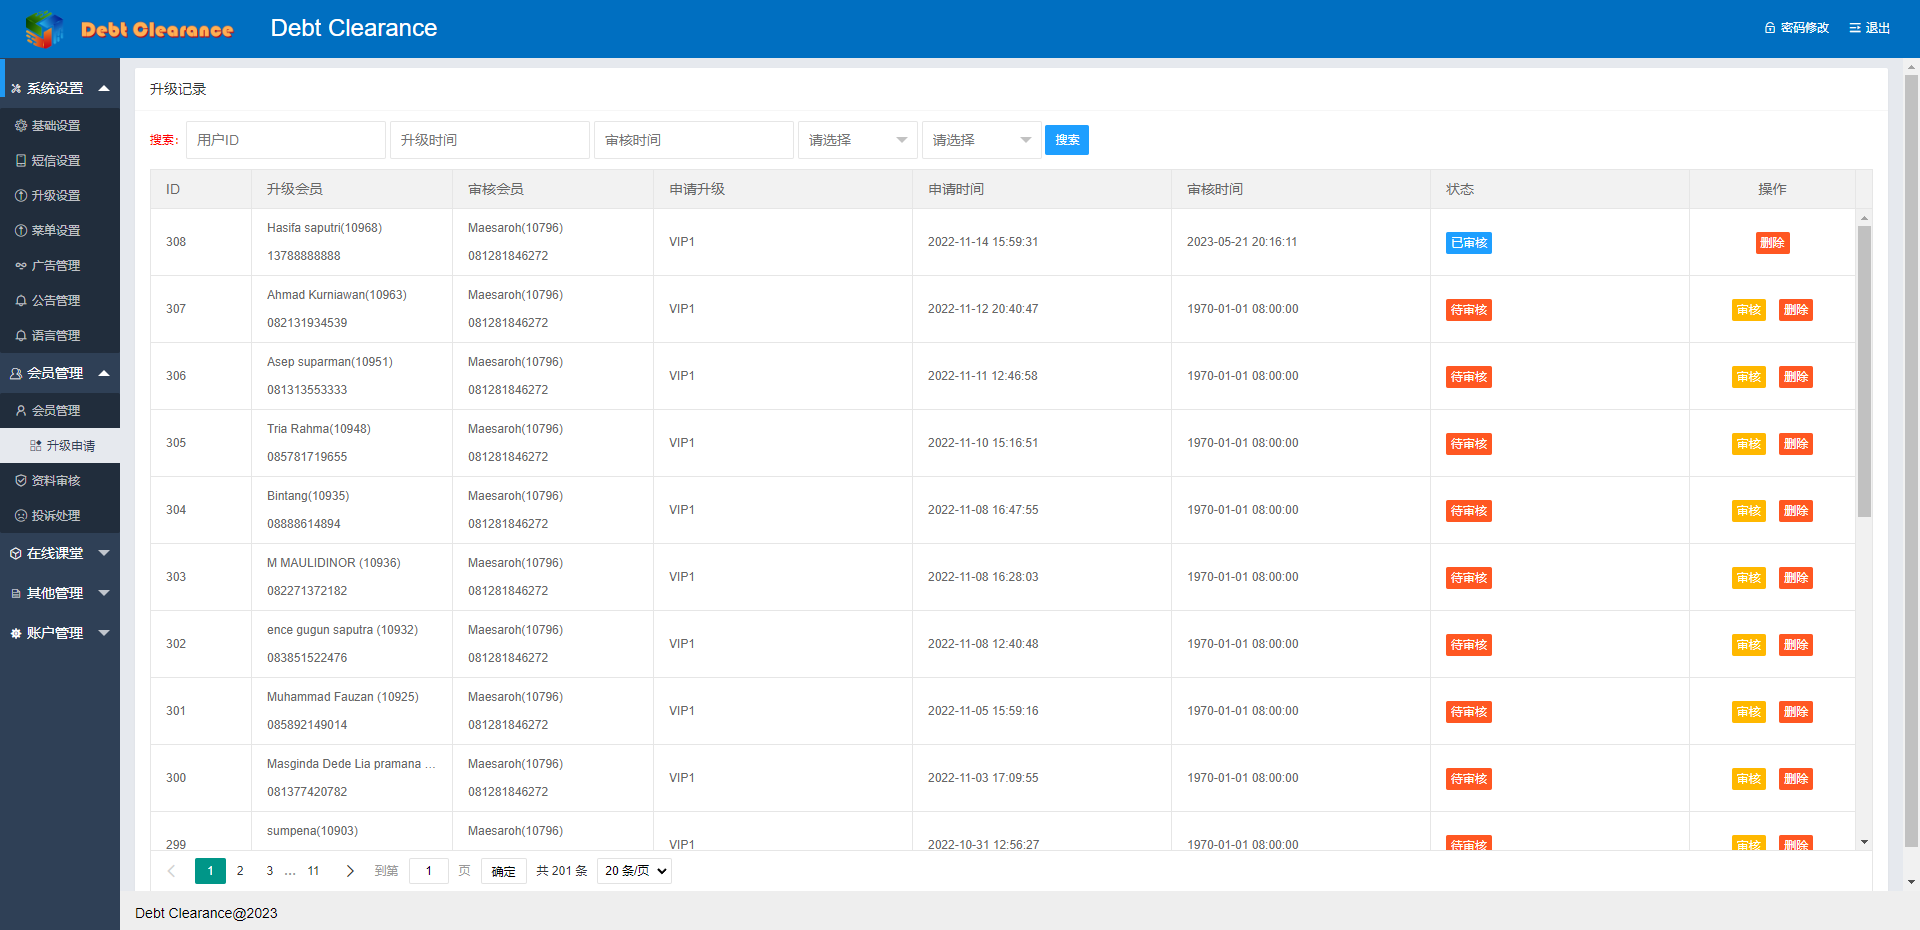
Task: Click the 投诉处理 face icon
Action: 21,516
